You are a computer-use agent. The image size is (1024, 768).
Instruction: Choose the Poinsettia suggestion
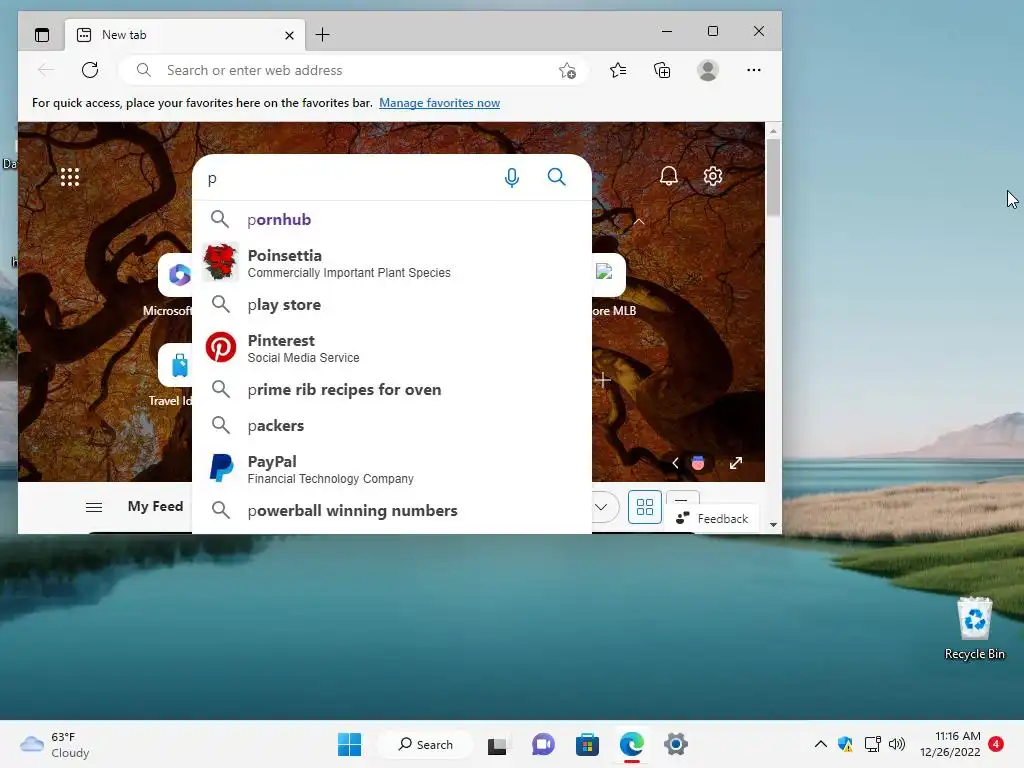coord(392,263)
